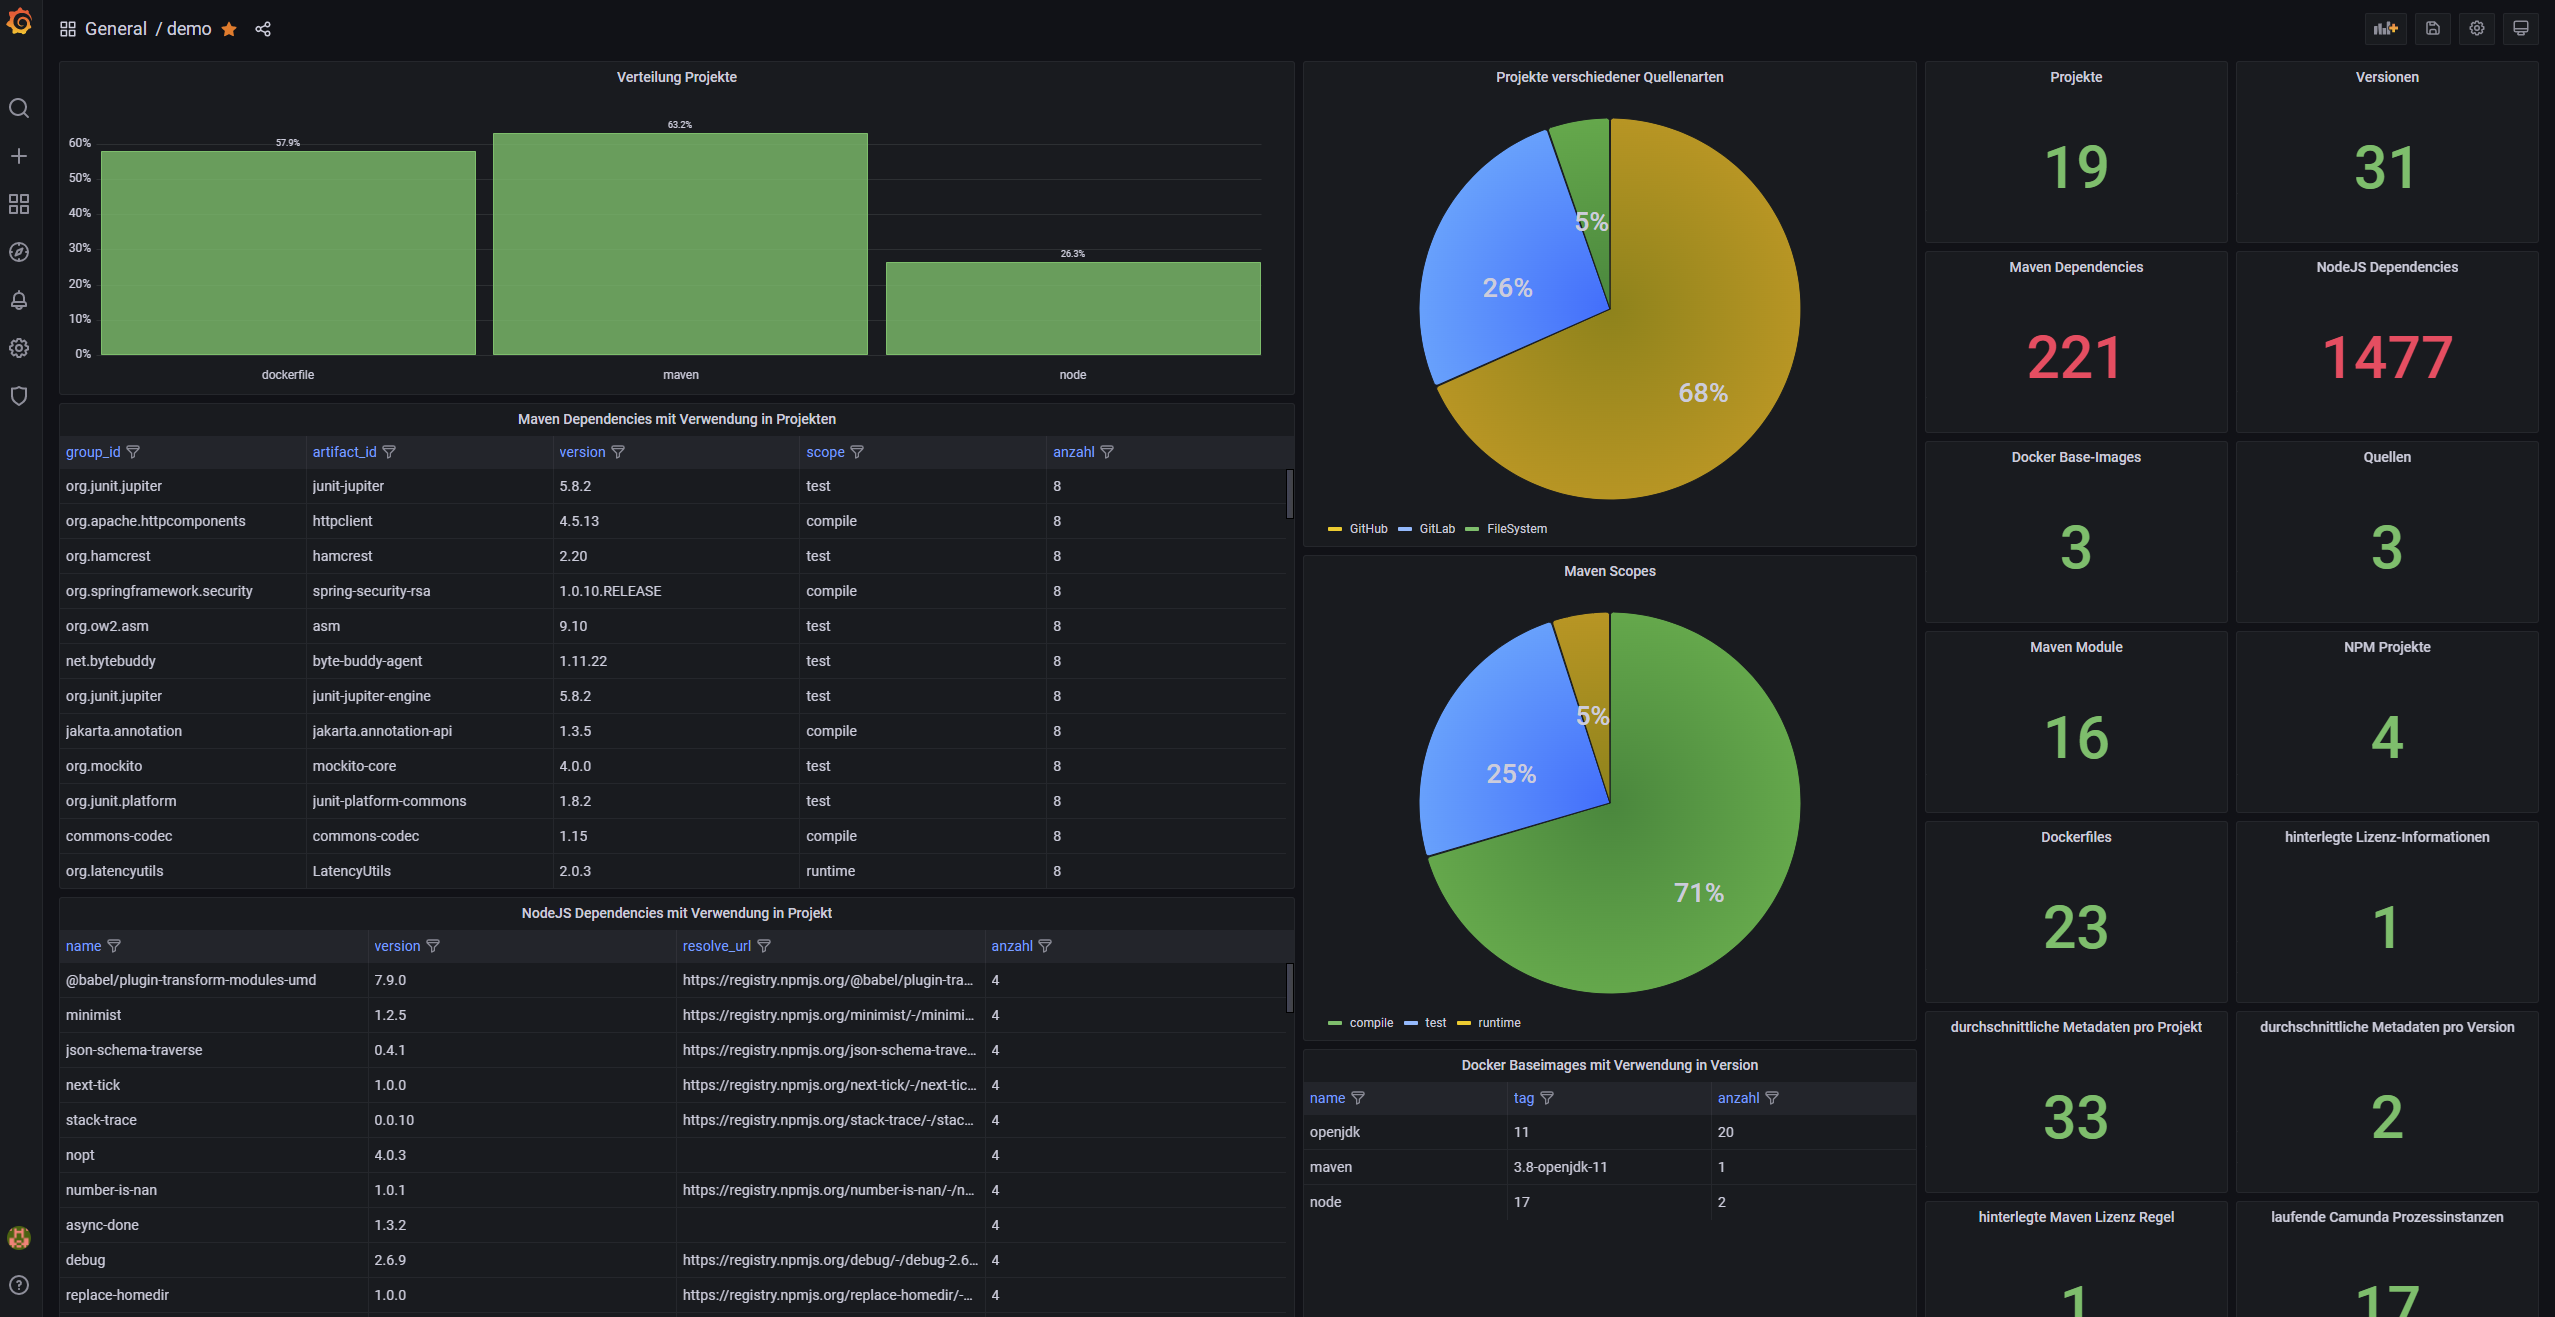2555x1317 pixels.
Task: Open filter for group_id column
Action: click(133, 452)
